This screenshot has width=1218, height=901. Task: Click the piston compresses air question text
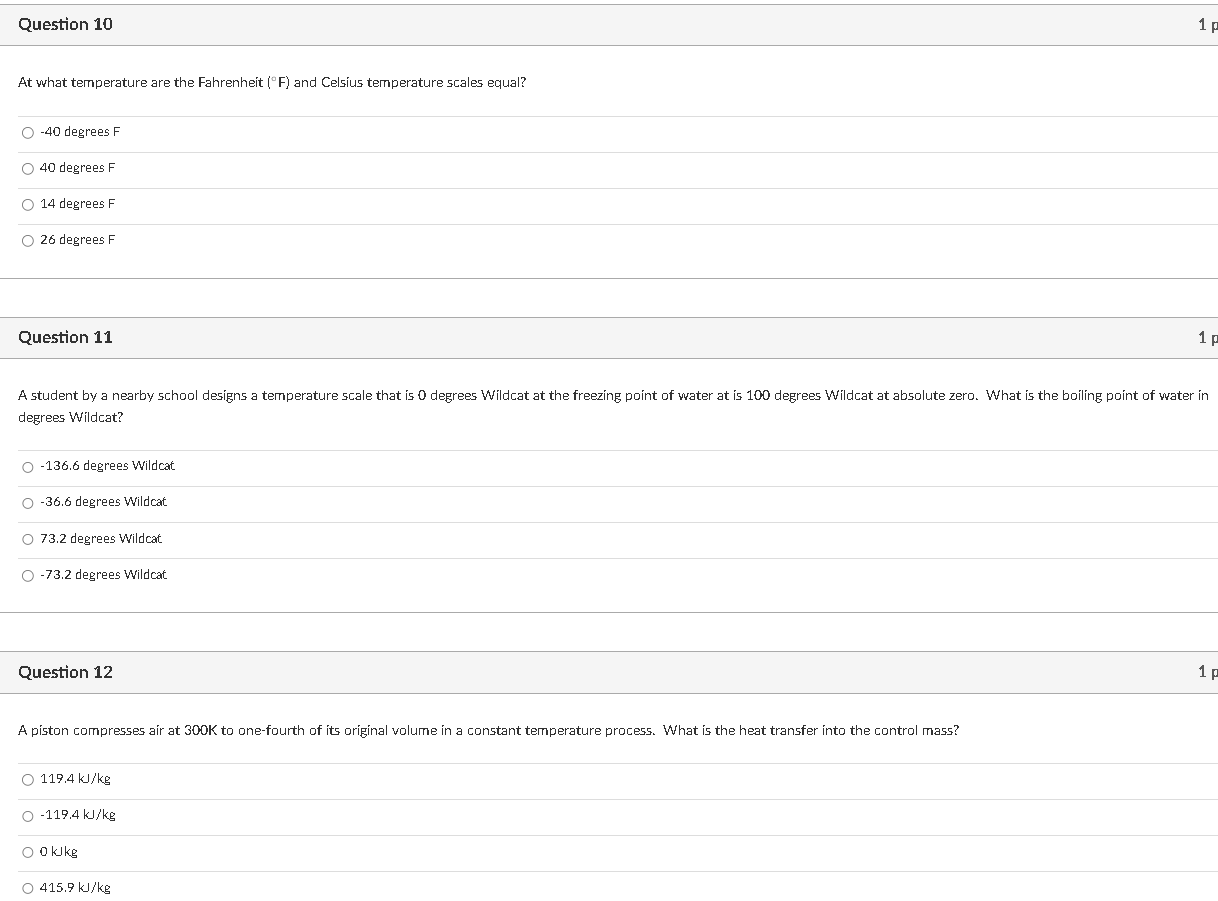tap(488, 730)
